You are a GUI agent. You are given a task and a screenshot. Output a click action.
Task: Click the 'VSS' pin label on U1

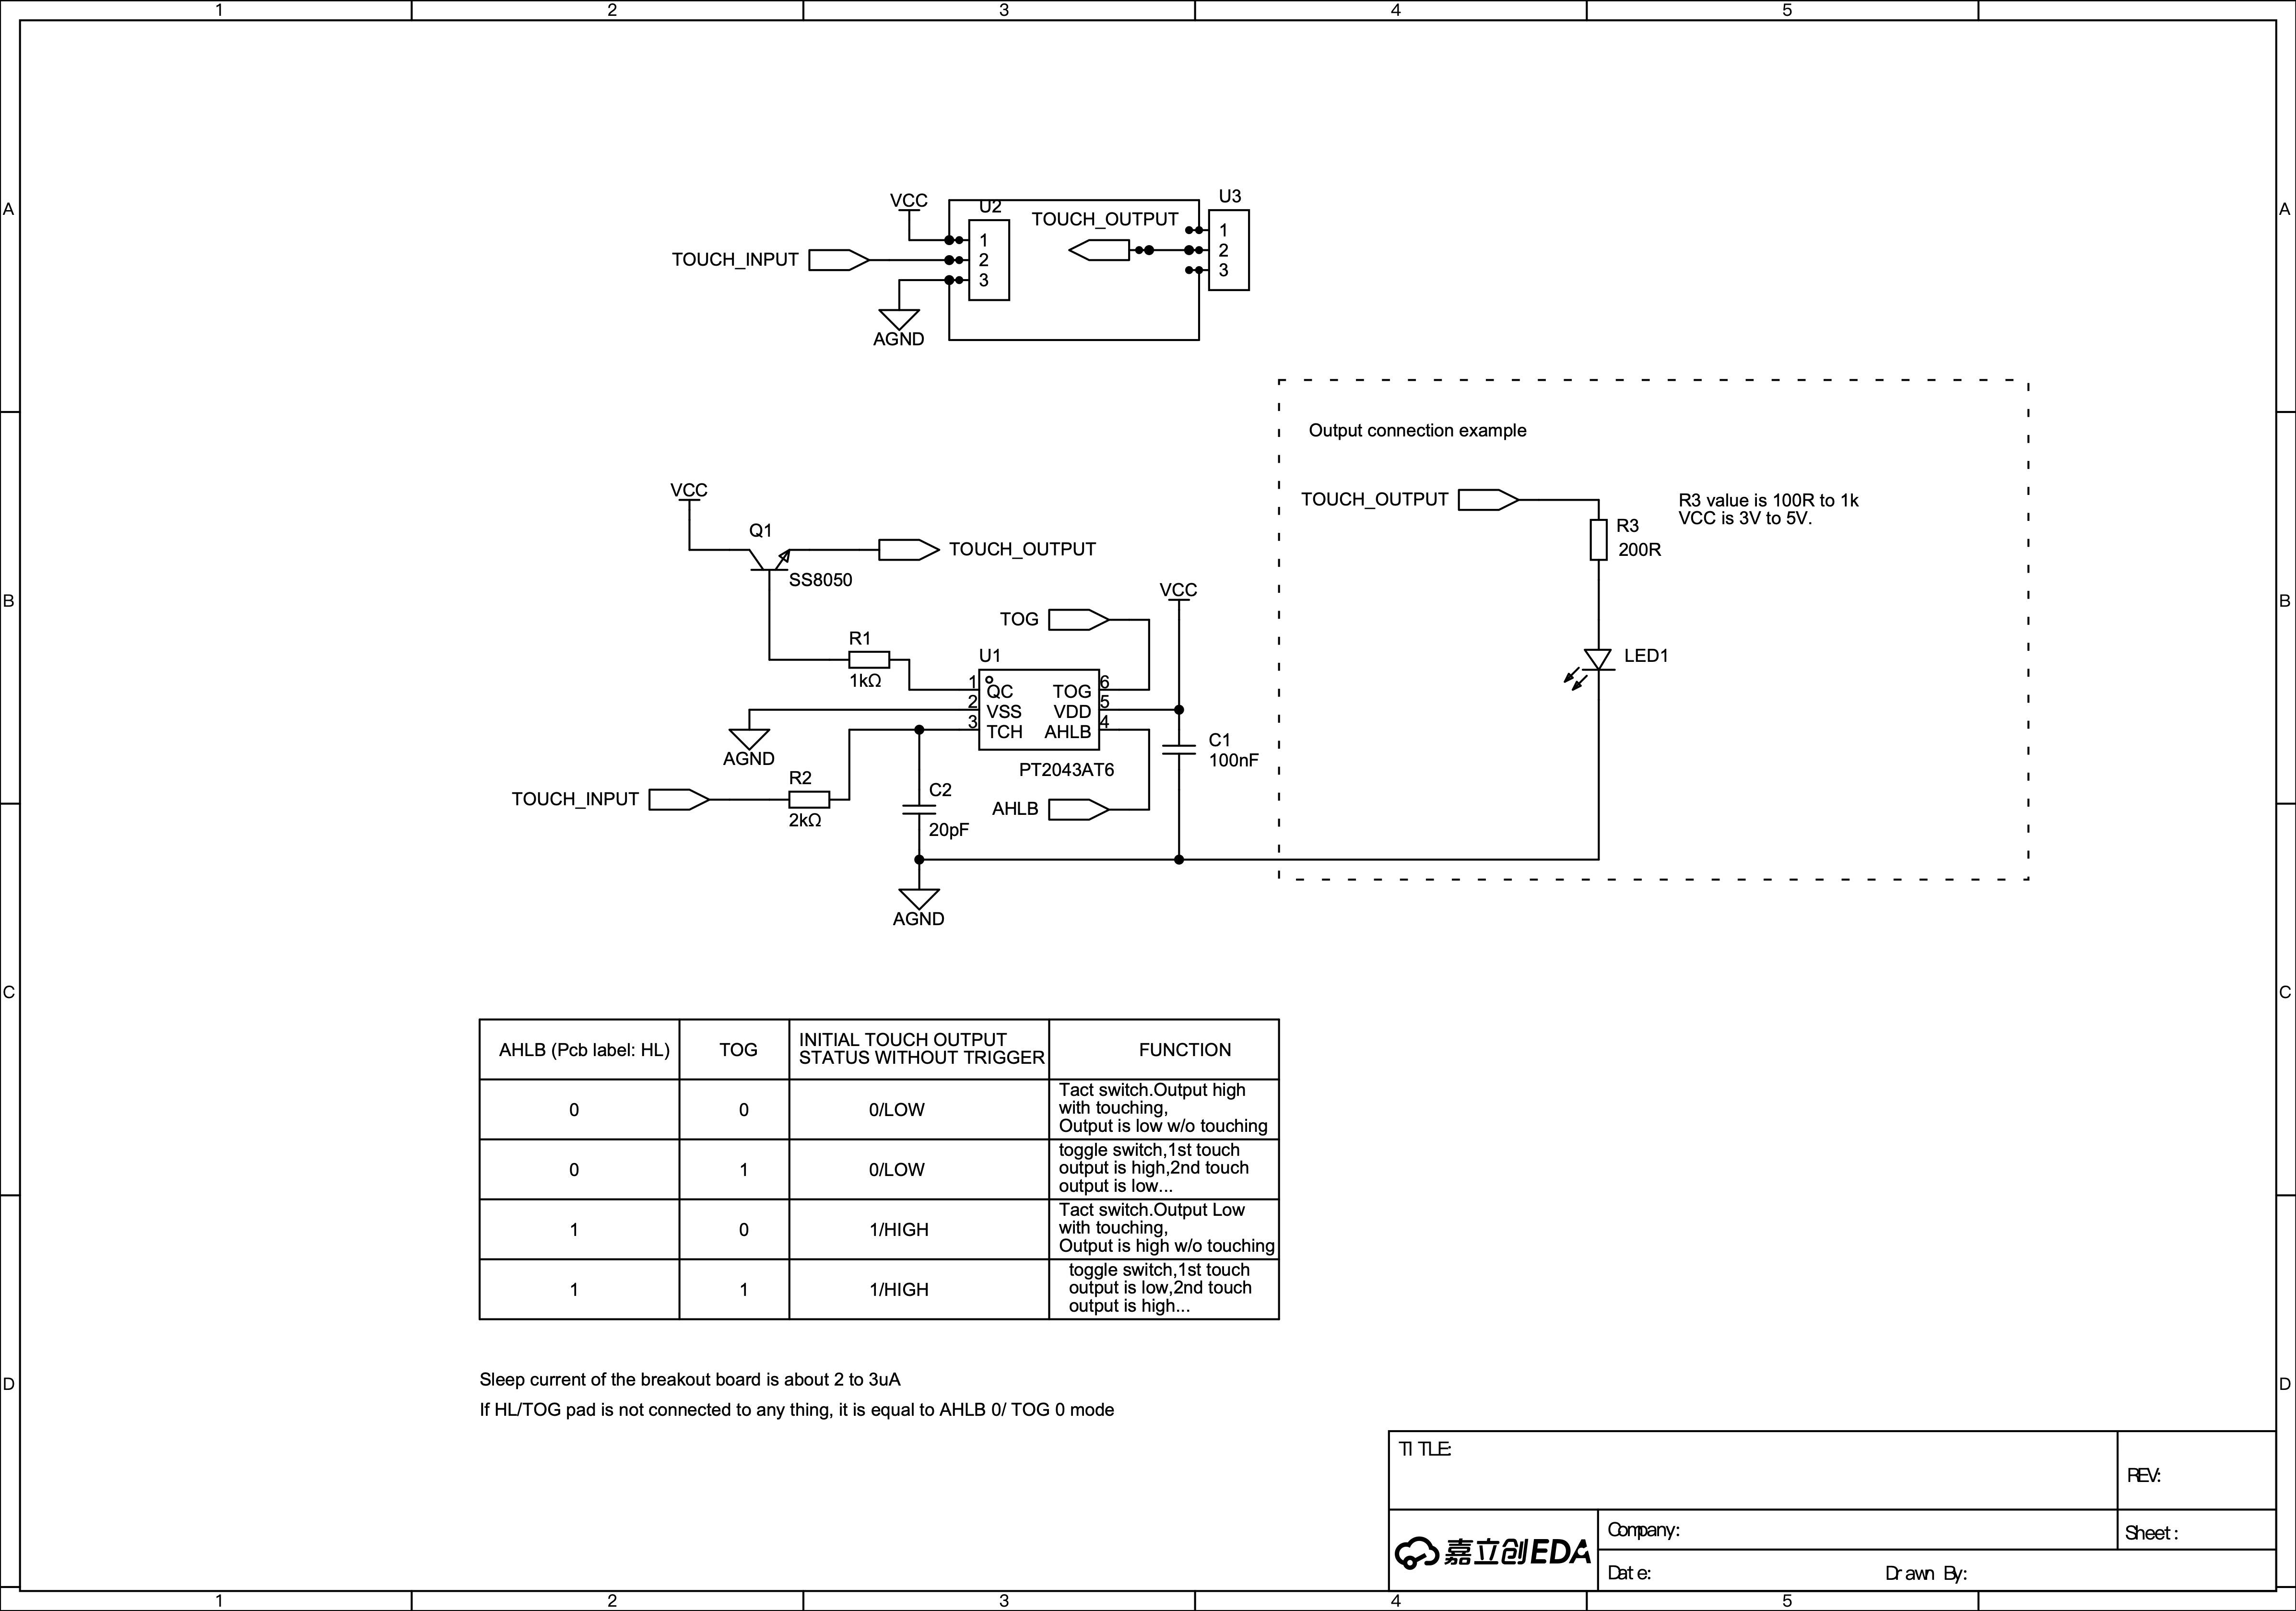pyautogui.click(x=1003, y=712)
